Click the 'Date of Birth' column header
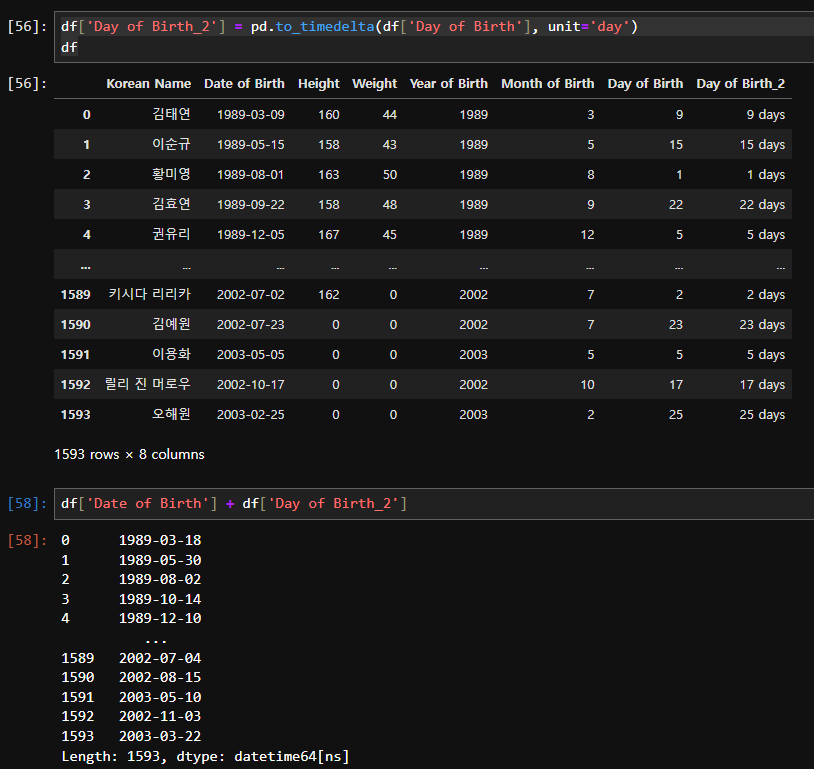 point(244,84)
